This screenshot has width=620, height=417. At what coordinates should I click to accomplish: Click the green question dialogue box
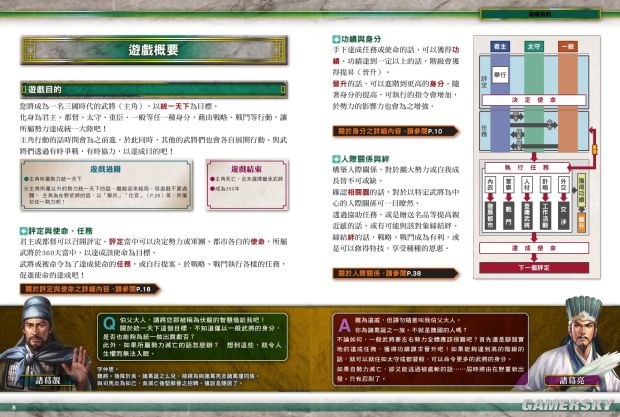pyautogui.click(x=193, y=337)
